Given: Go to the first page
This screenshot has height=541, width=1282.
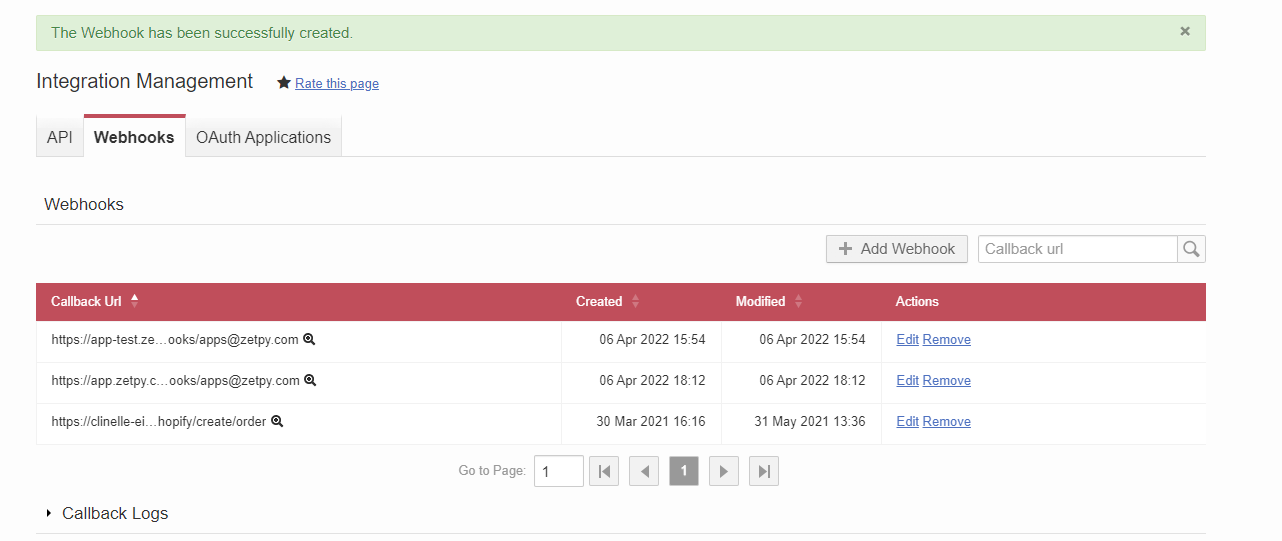Looking at the screenshot, I should click(x=604, y=471).
